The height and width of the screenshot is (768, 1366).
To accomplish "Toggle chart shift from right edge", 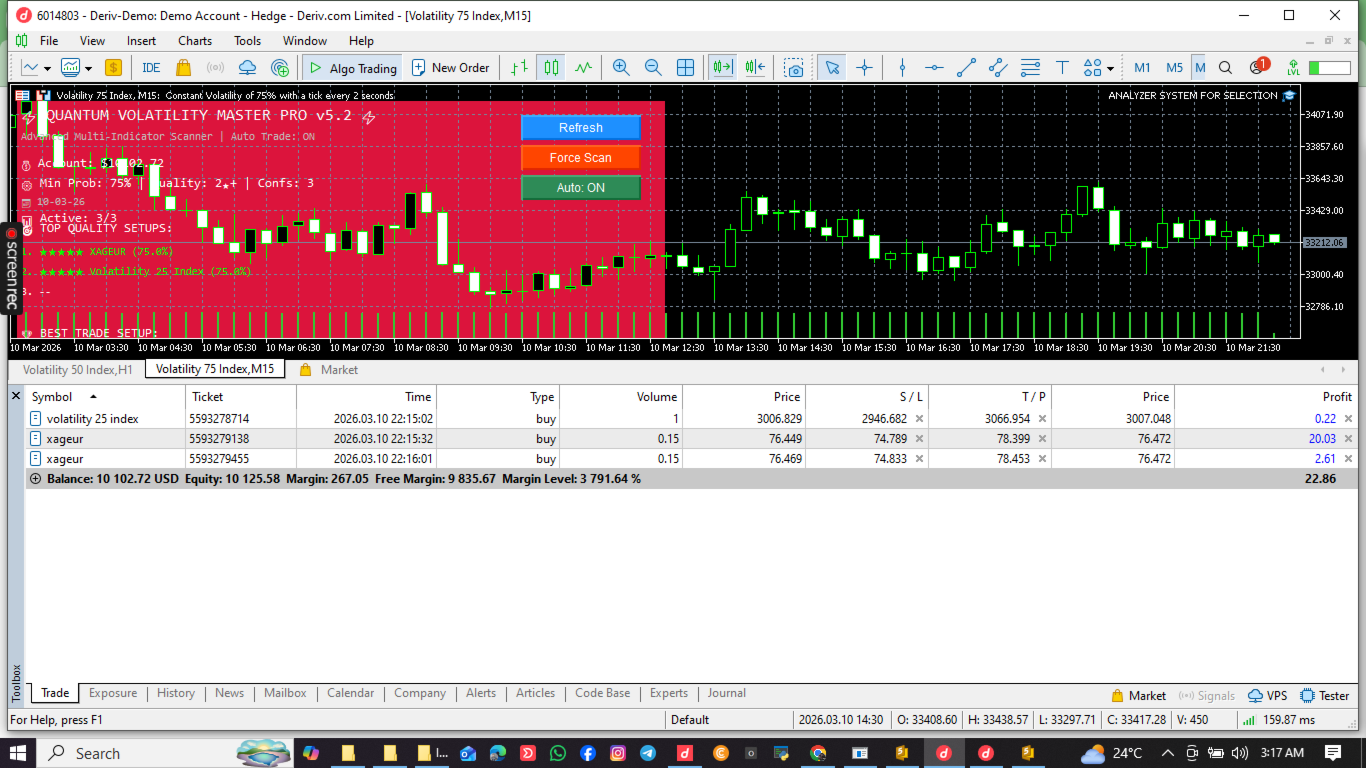I will click(x=755, y=68).
